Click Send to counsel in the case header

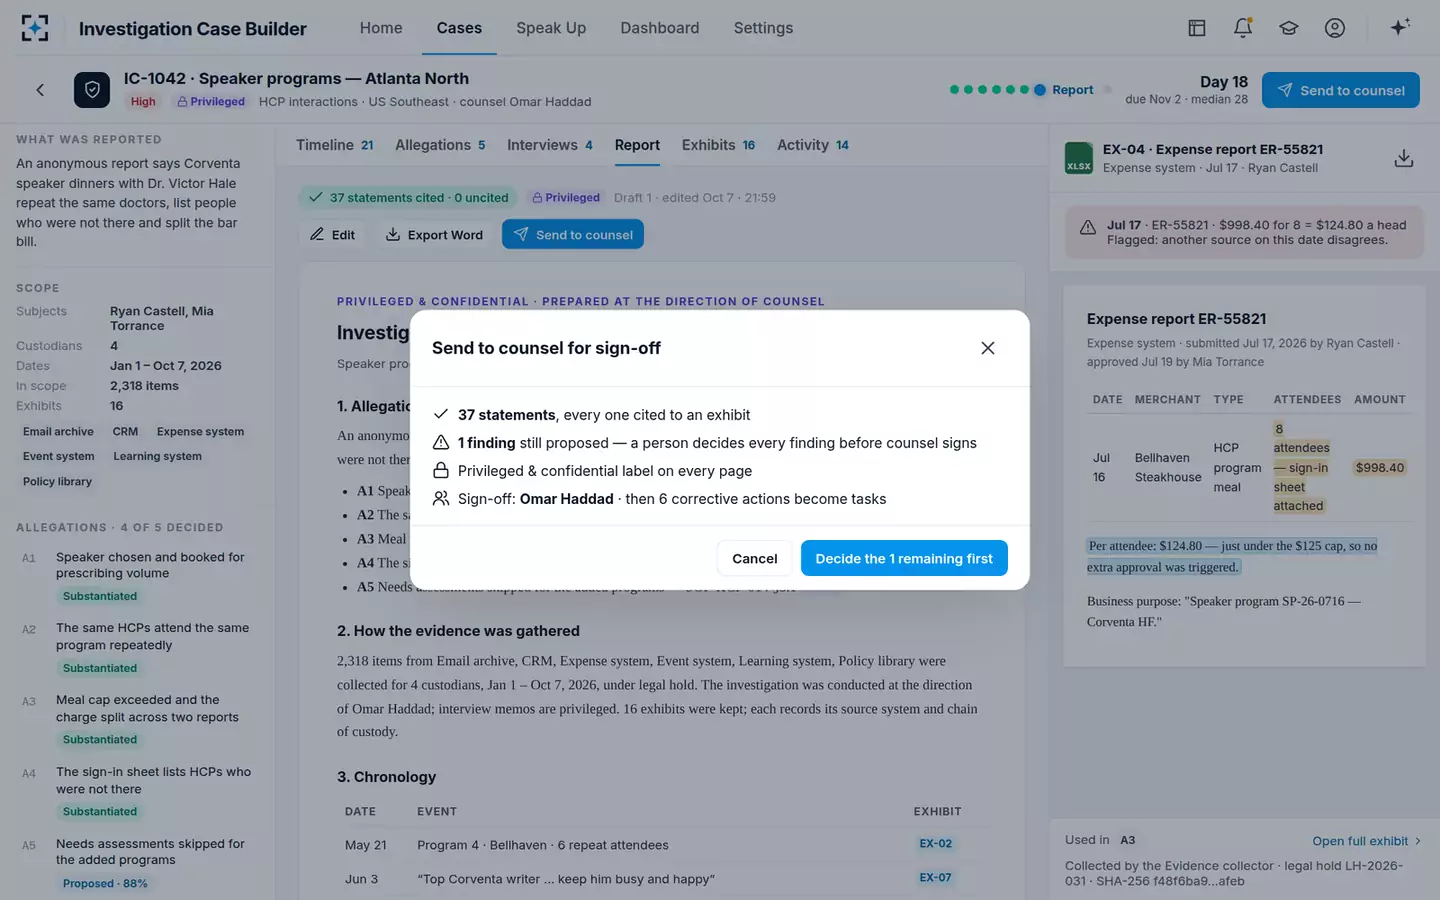point(1341,90)
